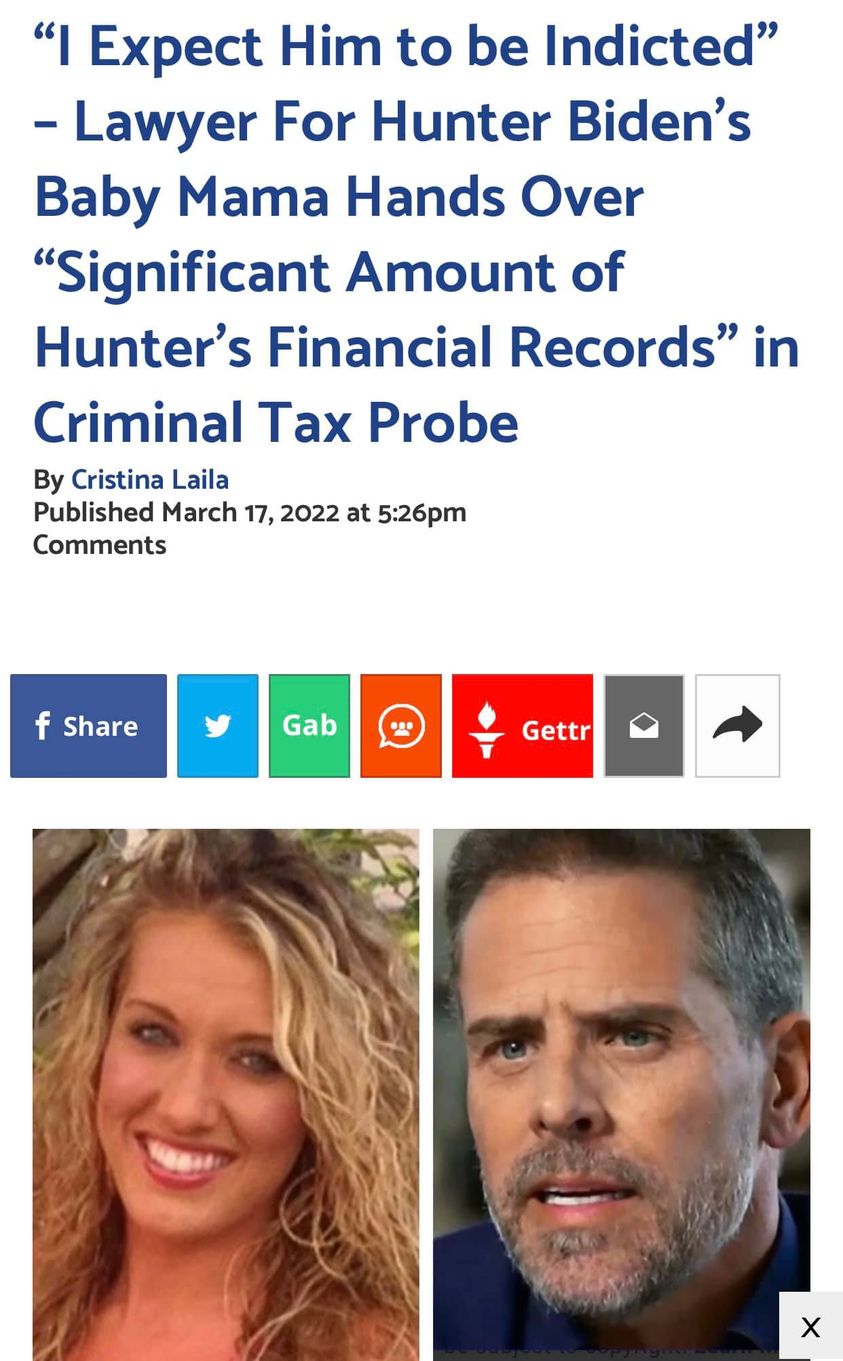This screenshot has width=843, height=1361.
Task: Click the Published March 17, 2022 timestamp
Action: (250, 512)
